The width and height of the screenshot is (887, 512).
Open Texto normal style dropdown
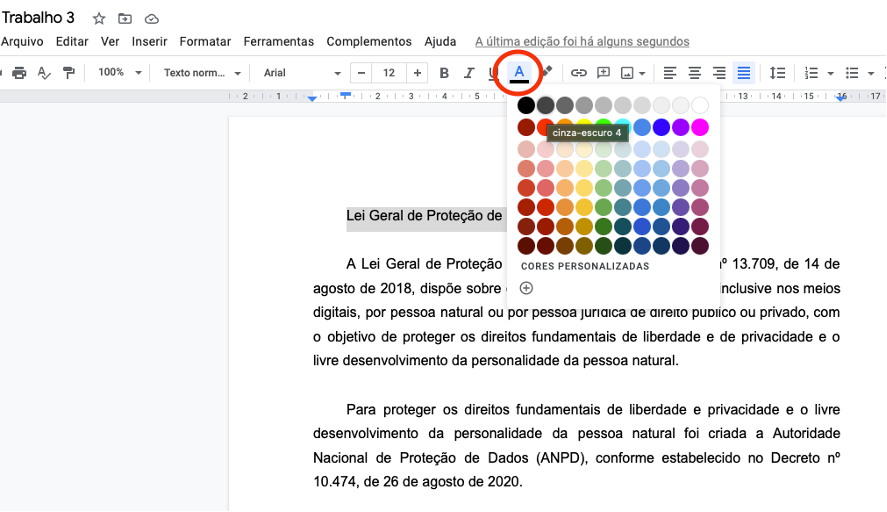coord(202,72)
